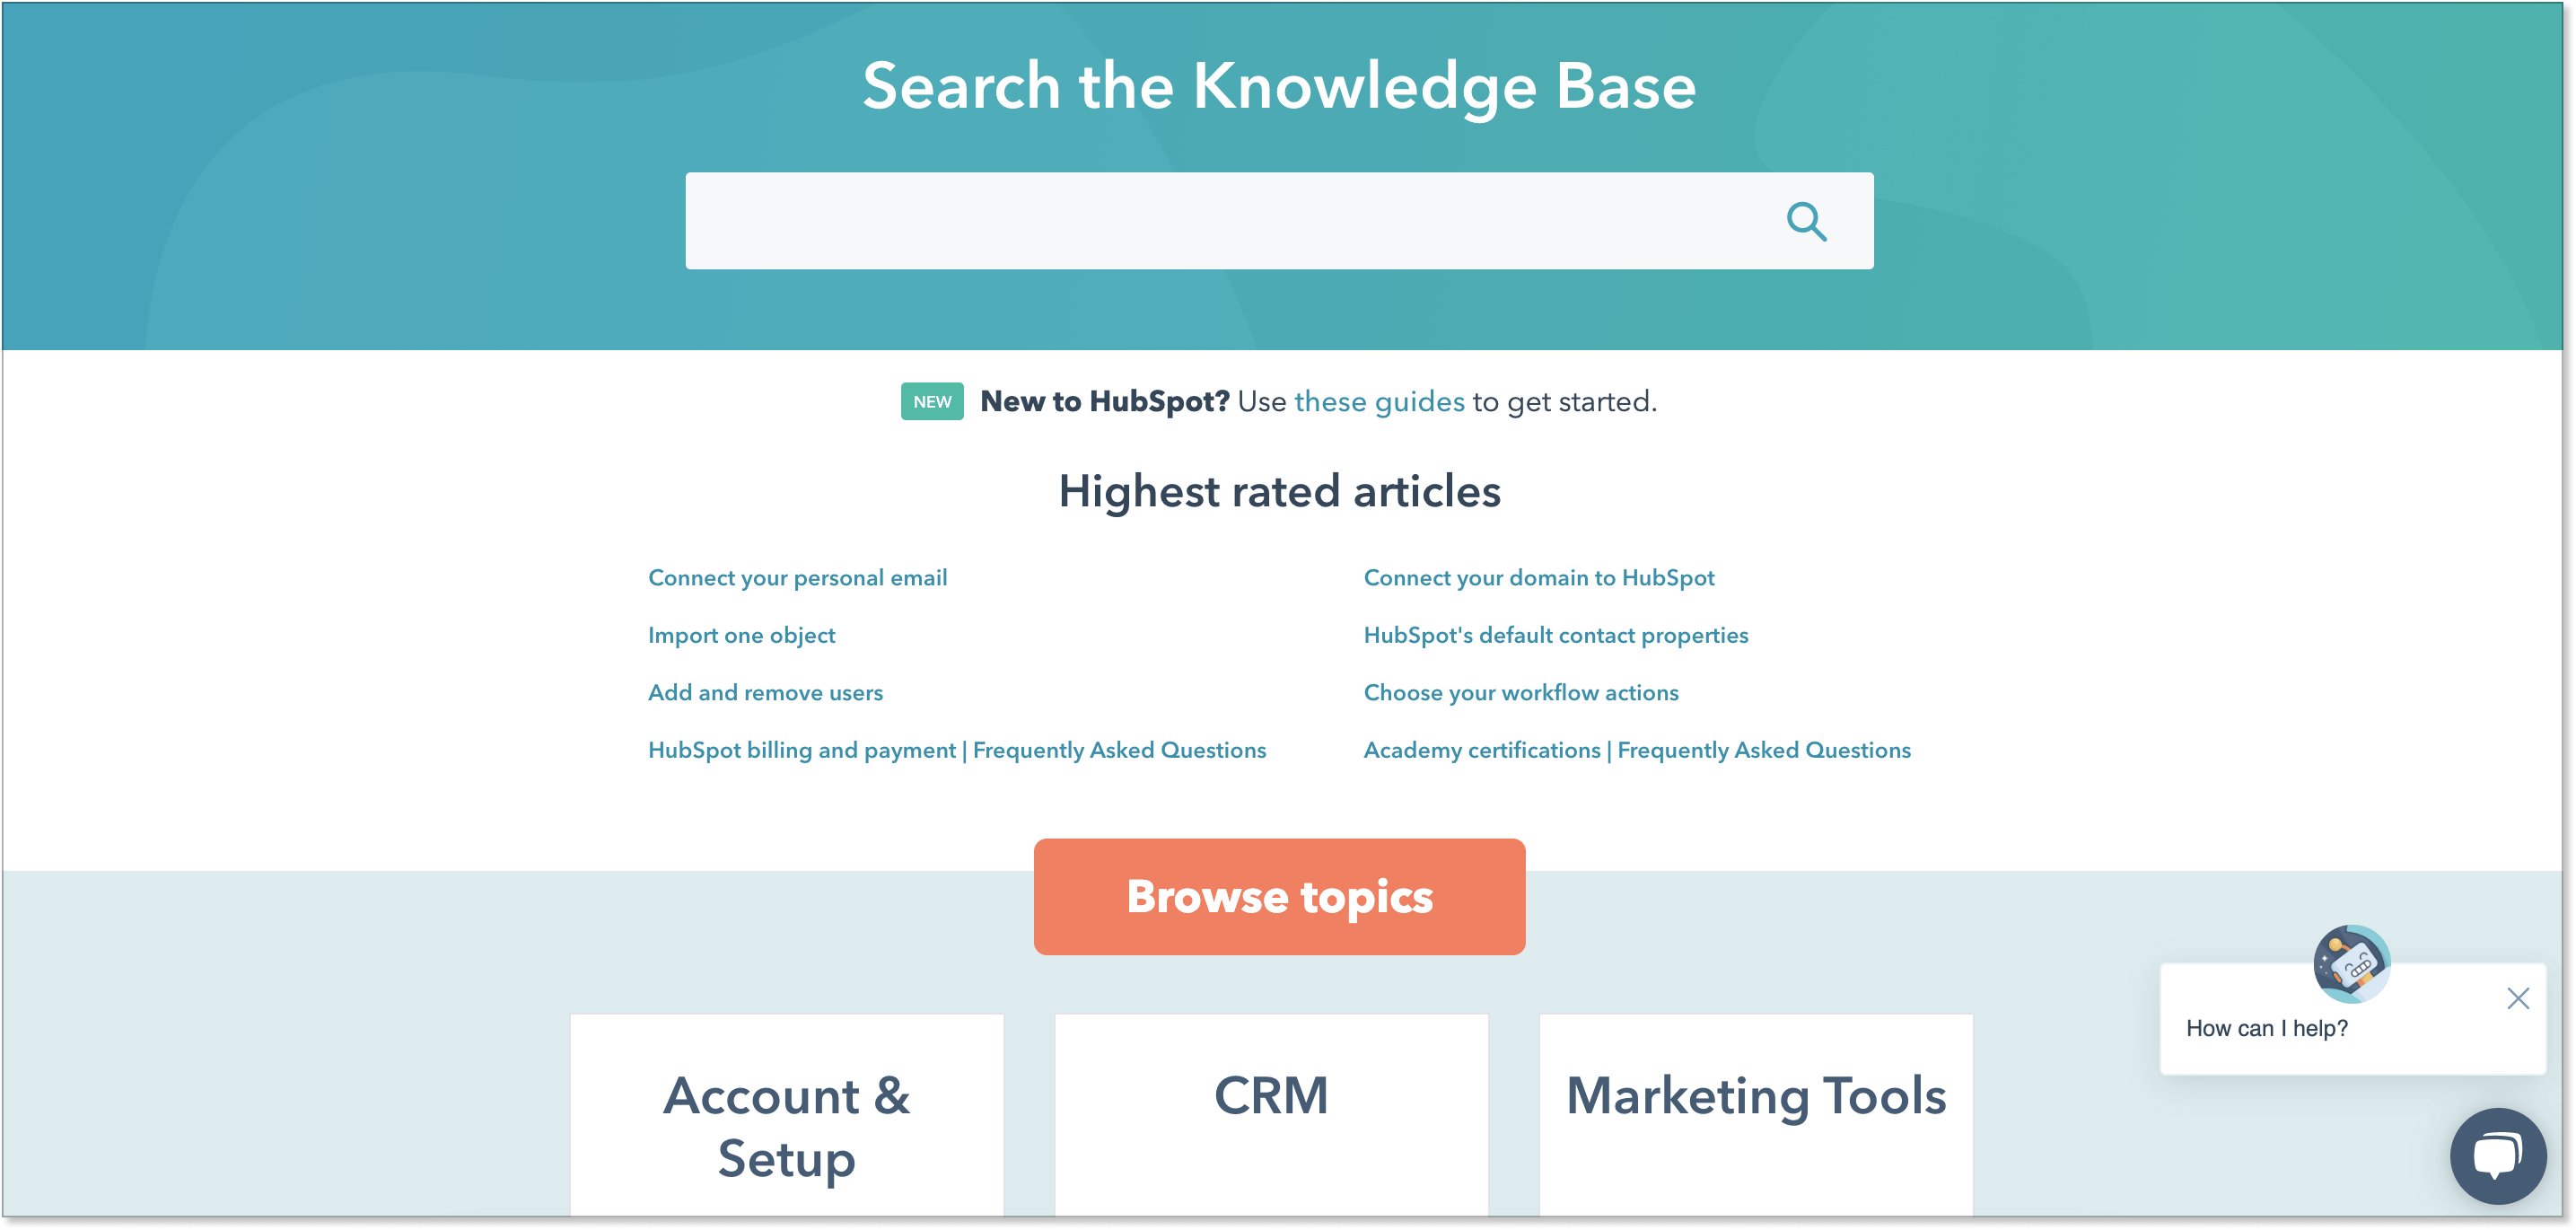2576x1230 pixels.
Task: Click Add and remove users article
Action: coord(766,692)
